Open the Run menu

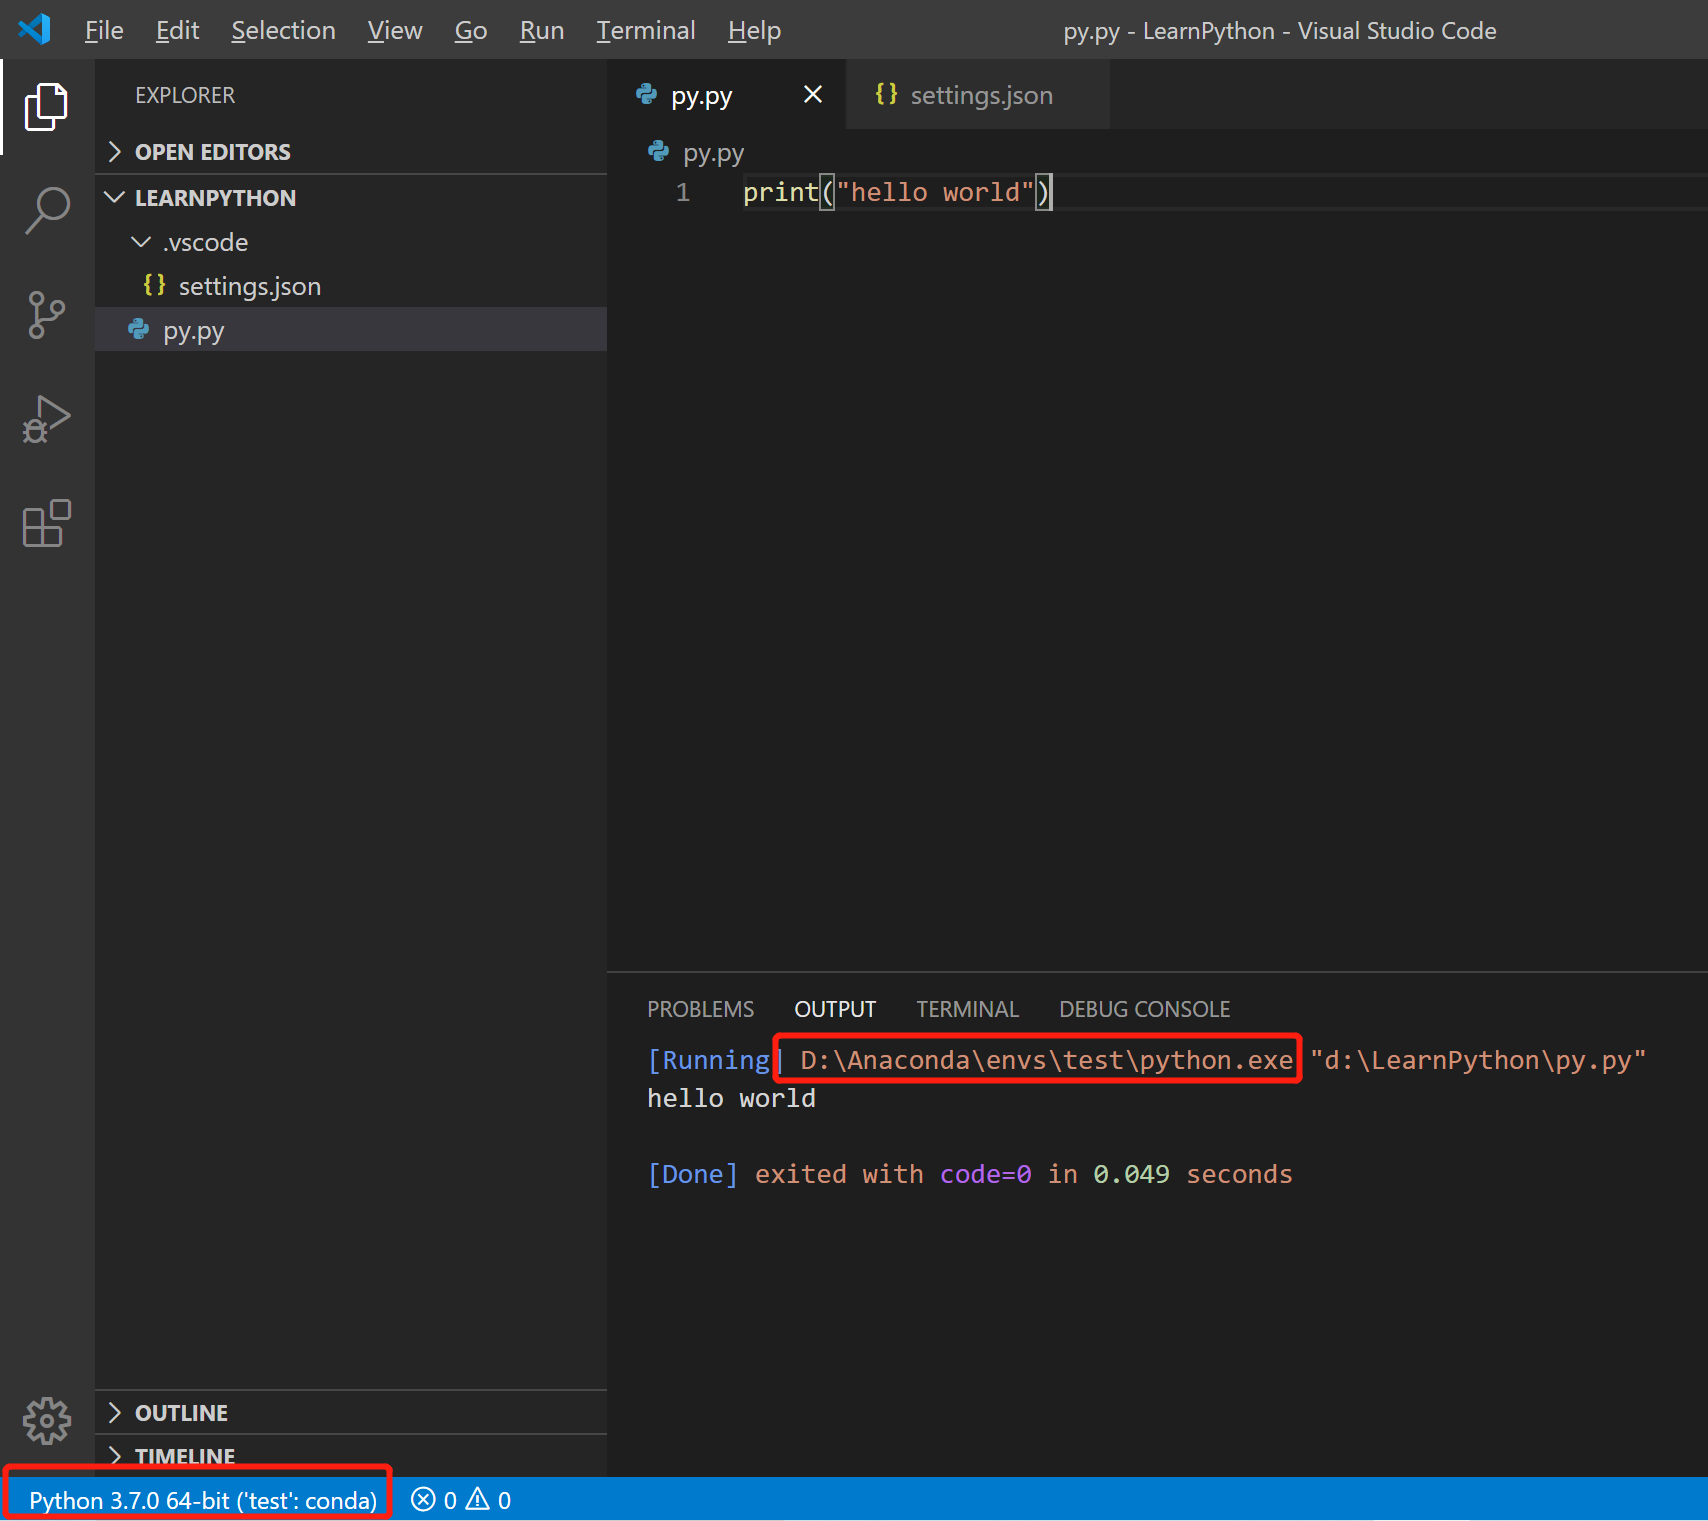tap(542, 30)
